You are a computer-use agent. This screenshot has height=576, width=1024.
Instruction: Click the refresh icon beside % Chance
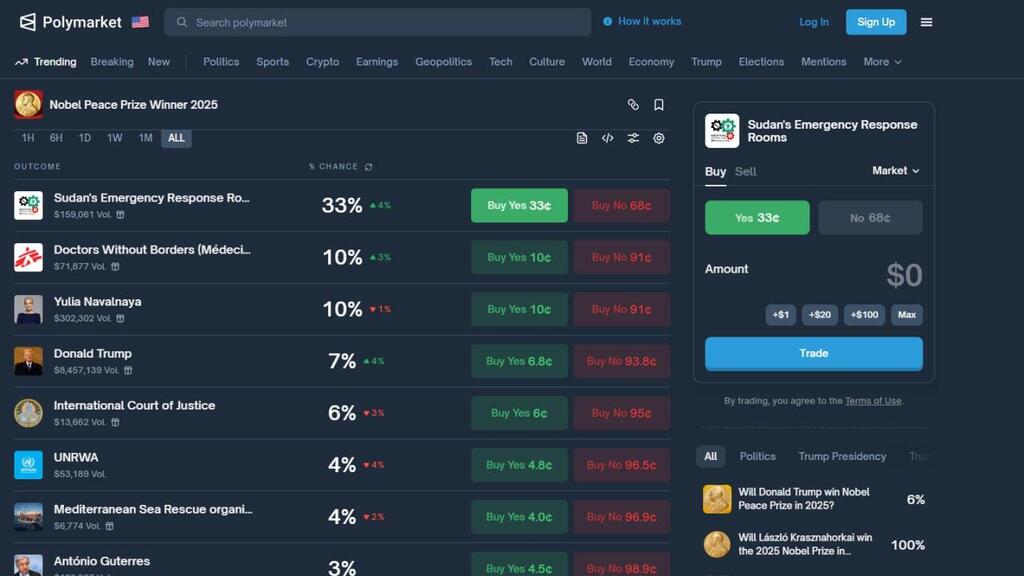click(x=369, y=167)
